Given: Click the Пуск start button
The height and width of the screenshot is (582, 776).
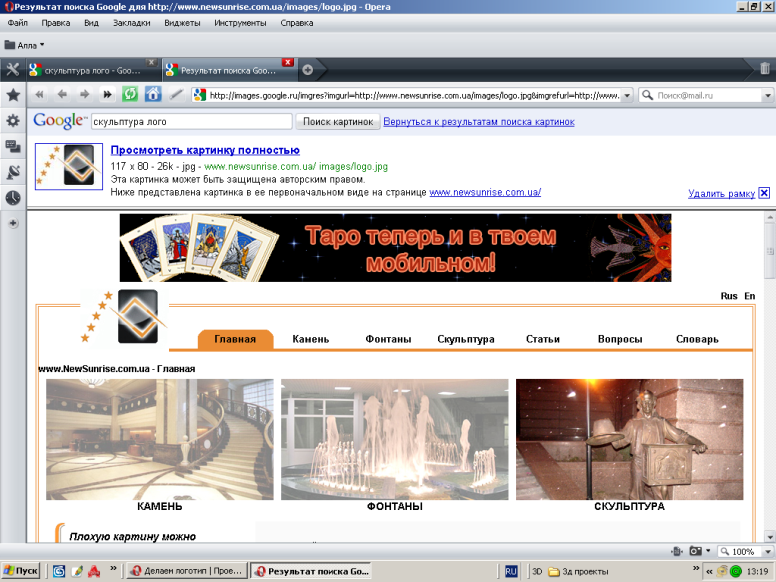Looking at the screenshot, I should pyautogui.click(x=20, y=571).
